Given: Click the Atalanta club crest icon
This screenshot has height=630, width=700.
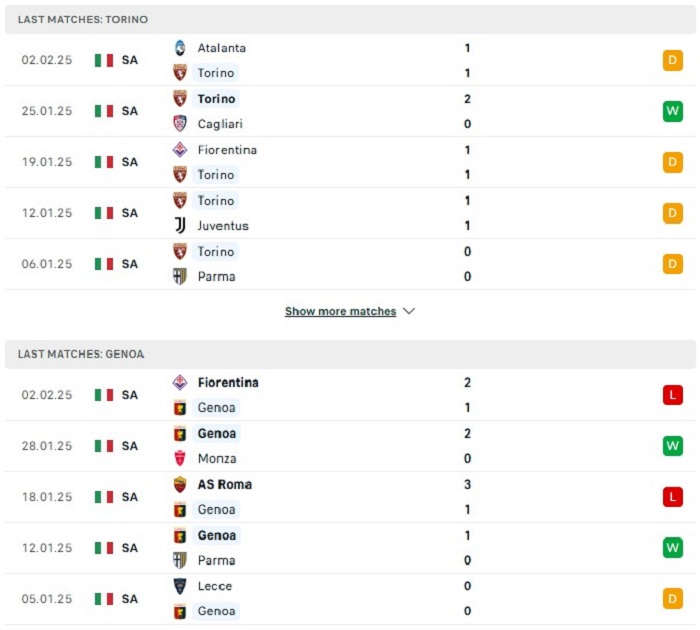Looking at the screenshot, I should (x=180, y=48).
